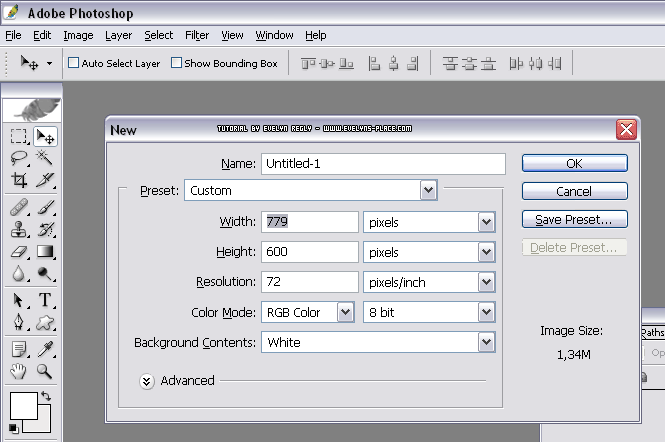This screenshot has height=442, width=665.
Task: Select the Crop tool
Action: [x=19, y=180]
